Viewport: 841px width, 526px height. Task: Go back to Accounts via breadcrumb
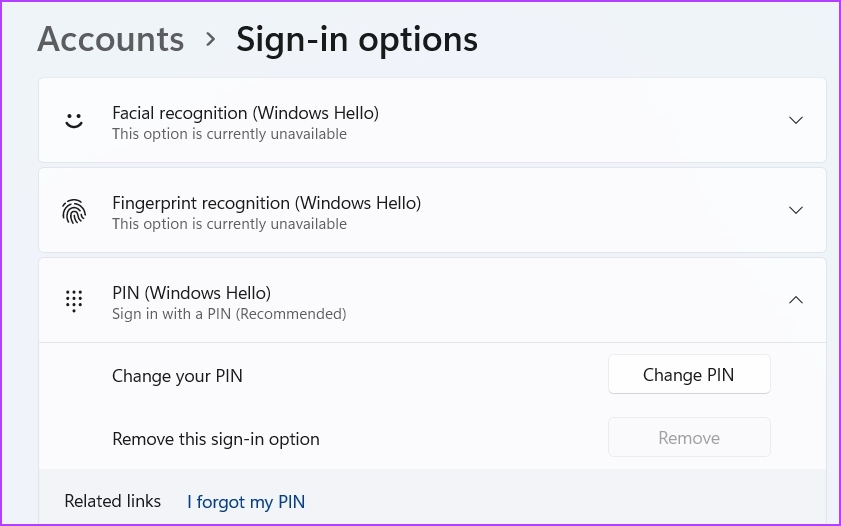click(x=110, y=39)
